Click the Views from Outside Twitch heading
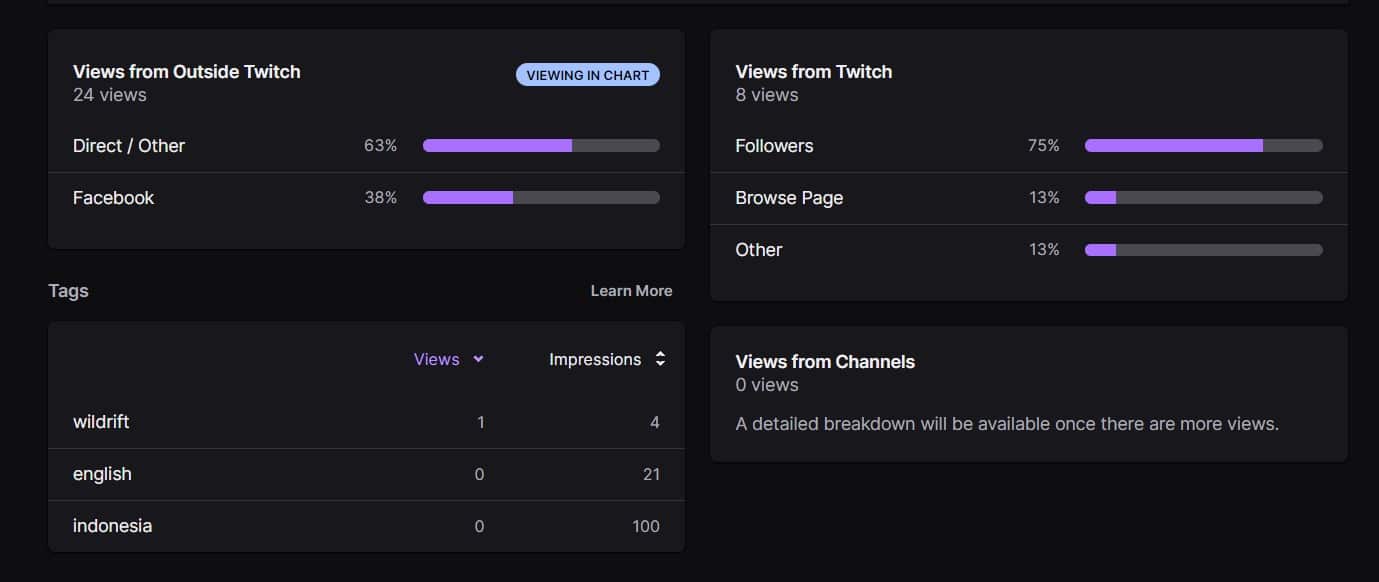Image resolution: width=1379 pixels, height=582 pixels. [x=186, y=71]
